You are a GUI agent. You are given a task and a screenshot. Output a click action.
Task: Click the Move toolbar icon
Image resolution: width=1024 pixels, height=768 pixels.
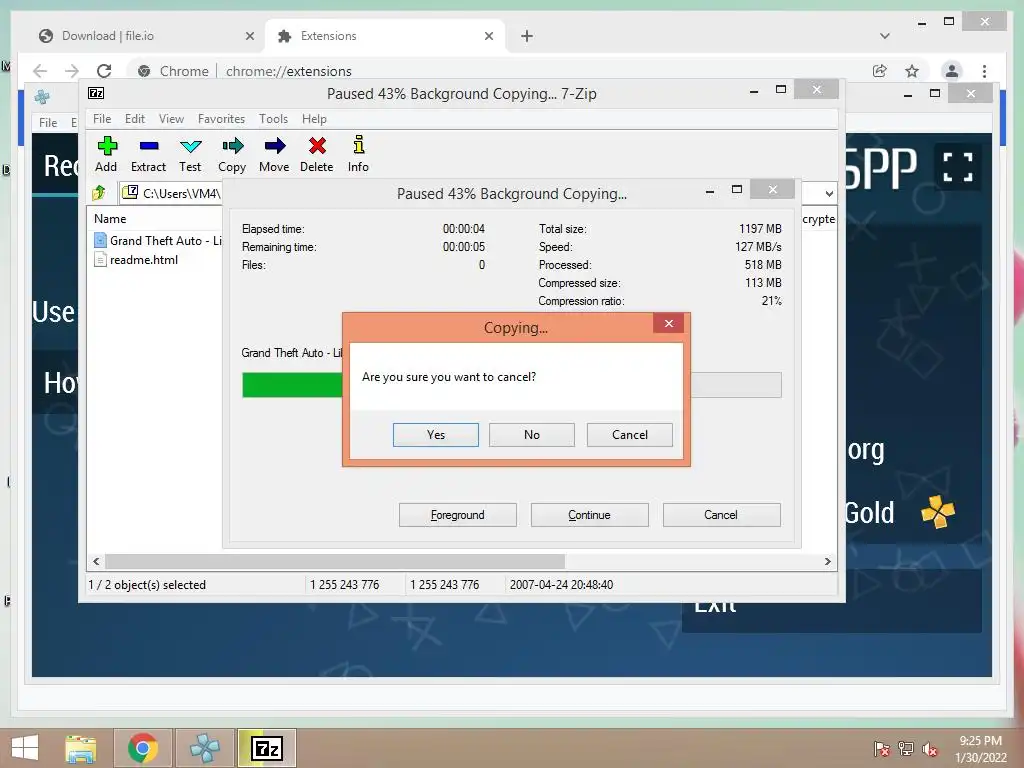click(x=274, y=146)
